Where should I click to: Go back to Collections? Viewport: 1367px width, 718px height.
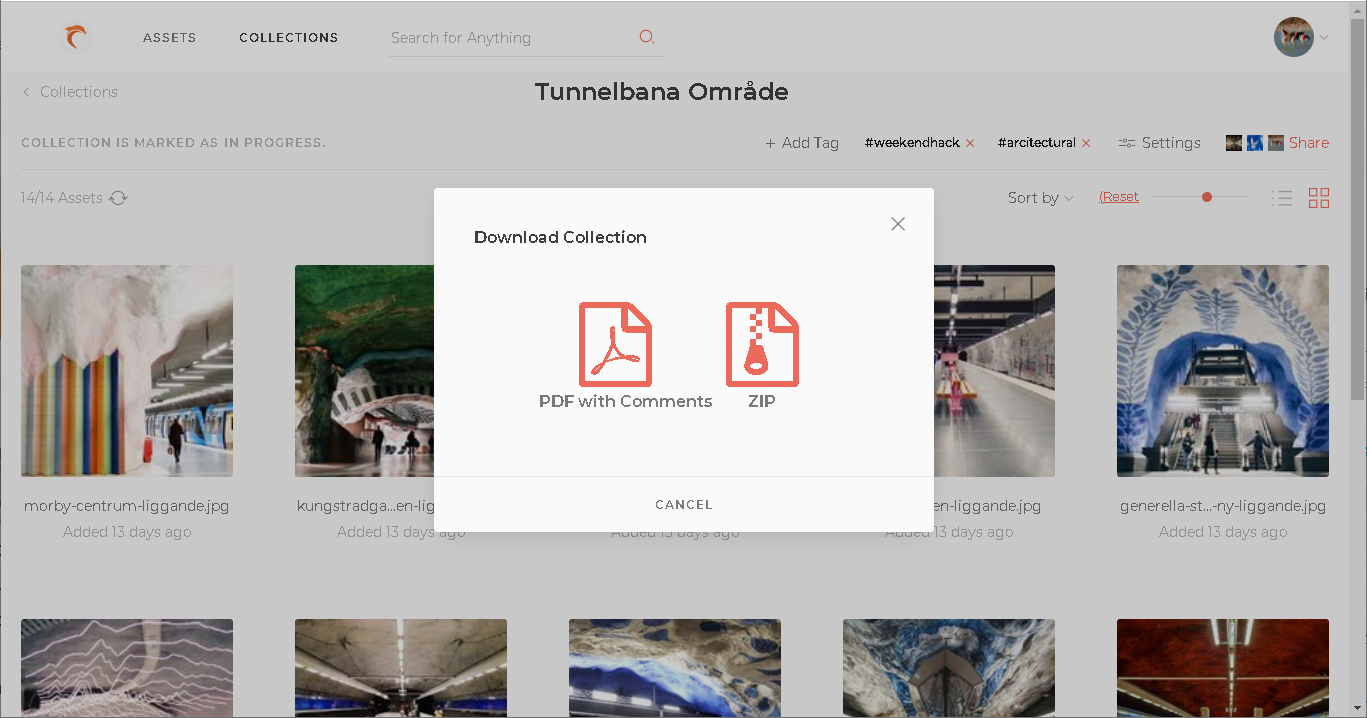[70, 92]
